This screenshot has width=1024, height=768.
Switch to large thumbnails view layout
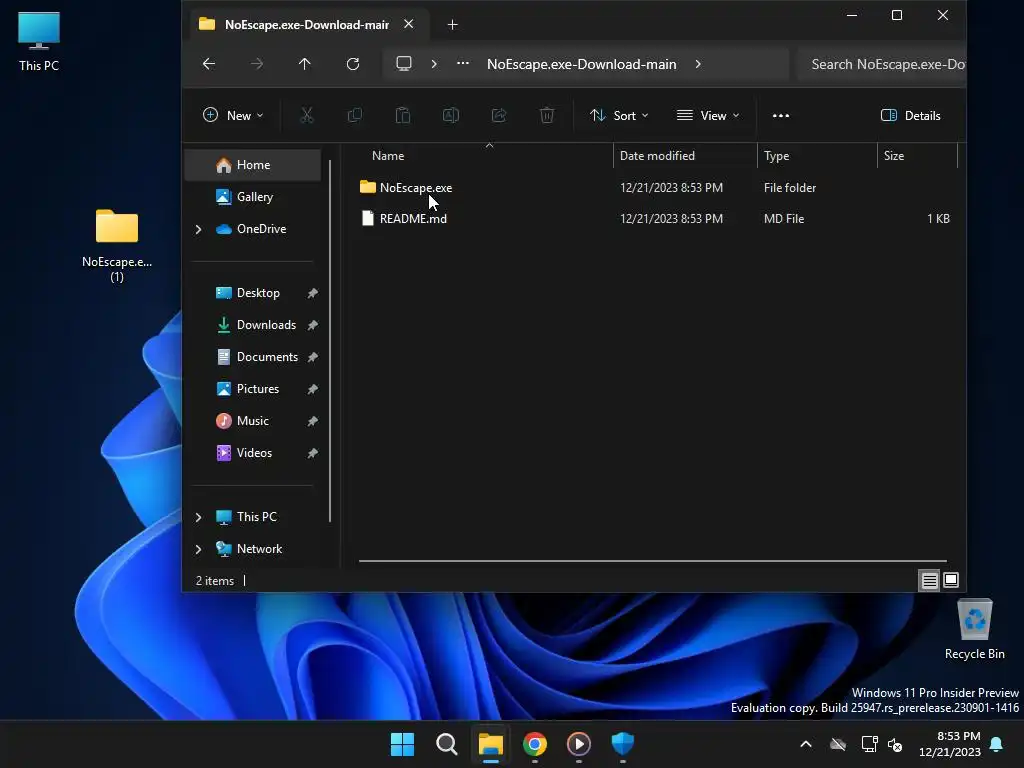pyautogui.click(x=952, y=580)
